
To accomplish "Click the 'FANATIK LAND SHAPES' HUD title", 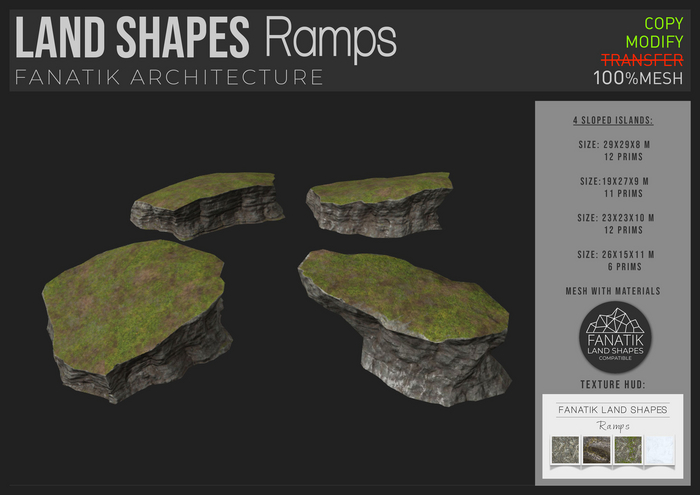I will [612, 410].
